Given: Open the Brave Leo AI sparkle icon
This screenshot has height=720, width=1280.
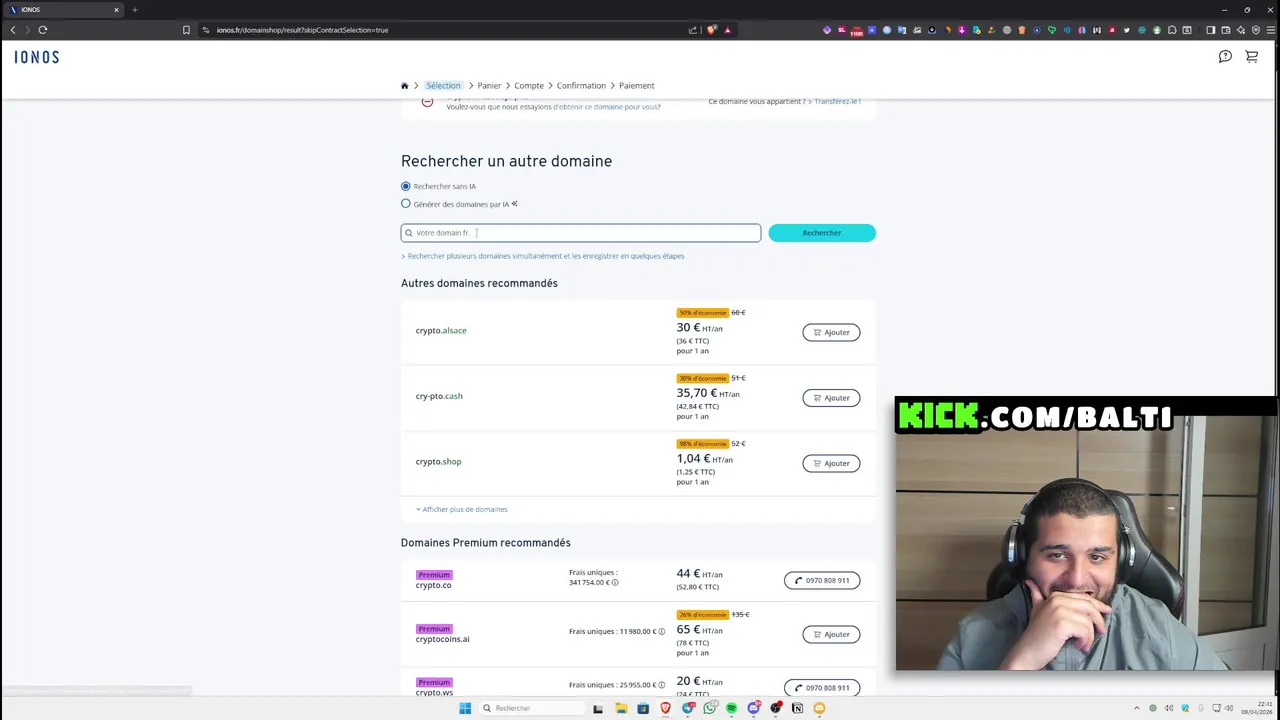Looking at the screenshot, I should click(x=1241, y=30).
